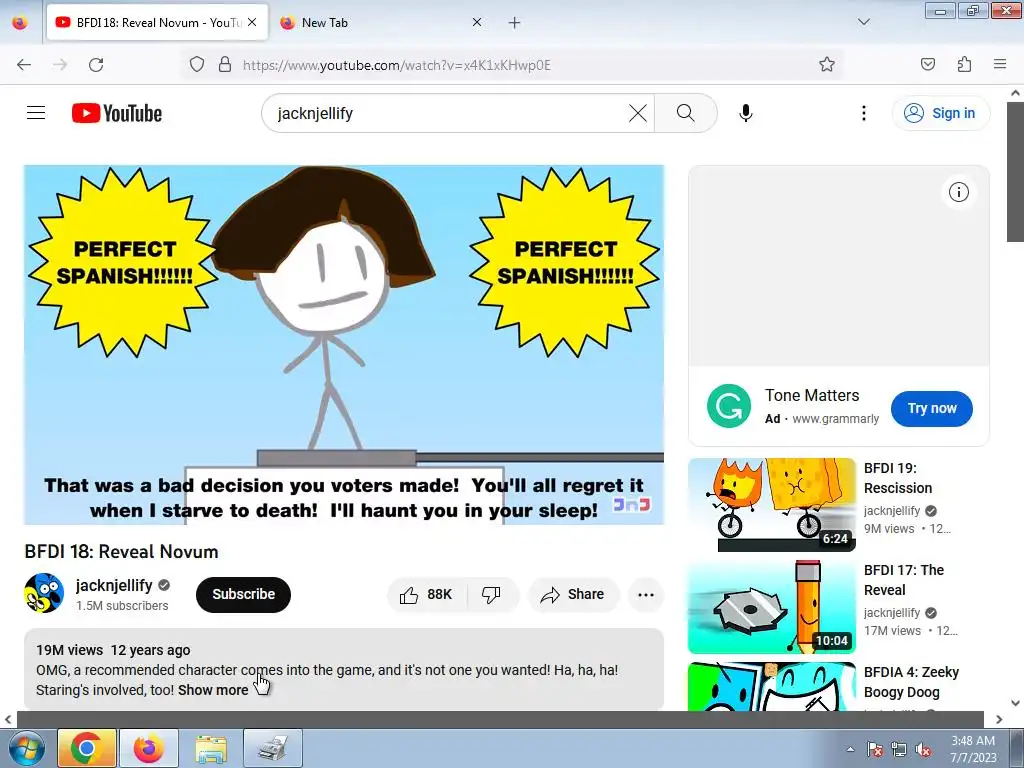View site security via padlock icon
The width and height of the screenshot is (1024, 768).
(x=225, y=65)
